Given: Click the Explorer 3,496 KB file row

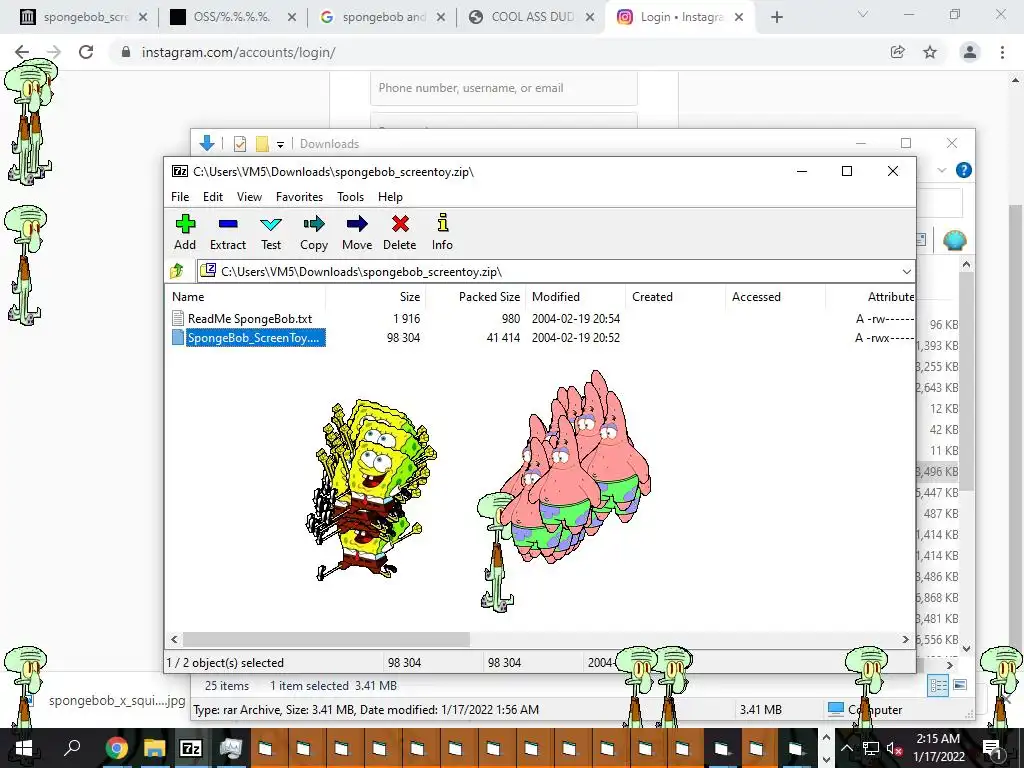Looking at the screenshot, I should tap(938, 472).
